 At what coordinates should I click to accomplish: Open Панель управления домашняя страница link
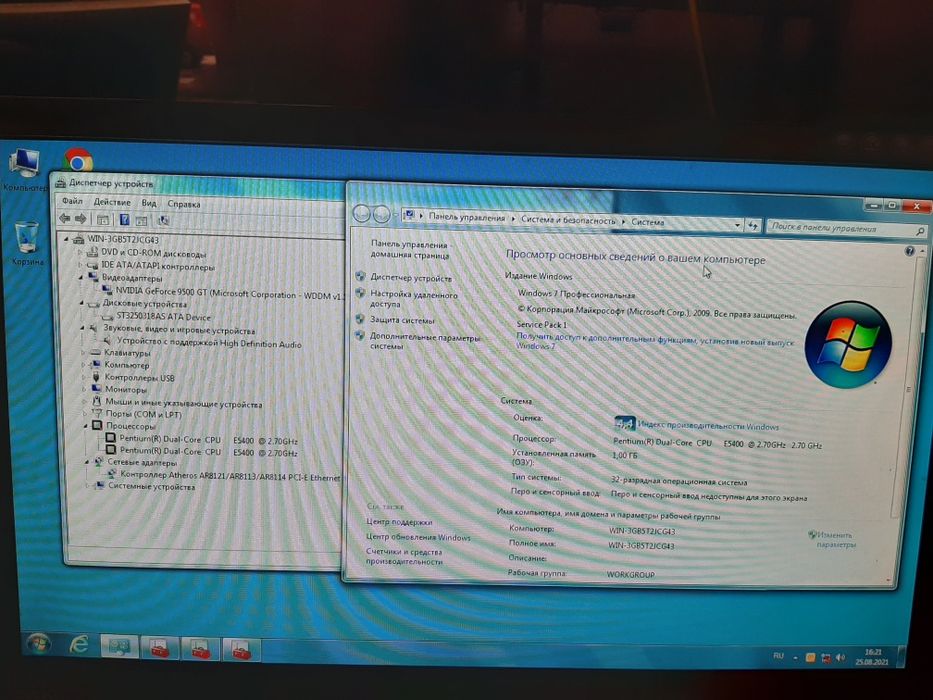pyautogui.click(x=410, y=250)
